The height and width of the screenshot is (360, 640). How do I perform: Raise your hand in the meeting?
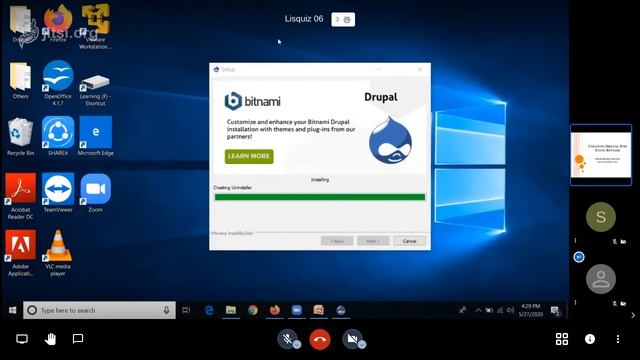tap(50, 339)
